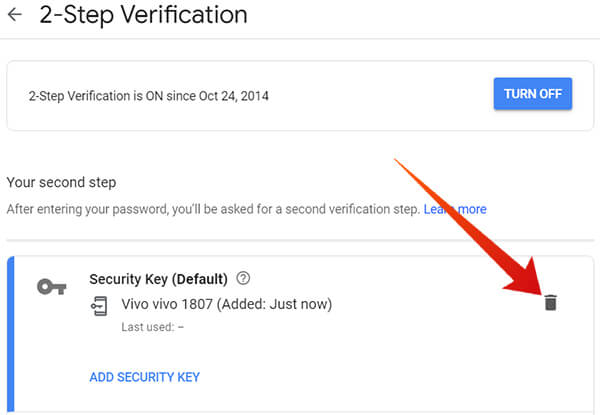This screenshot has height=415, width=600.
Task: Click the bold (Default) word
Action: click(x=200, y=279)
